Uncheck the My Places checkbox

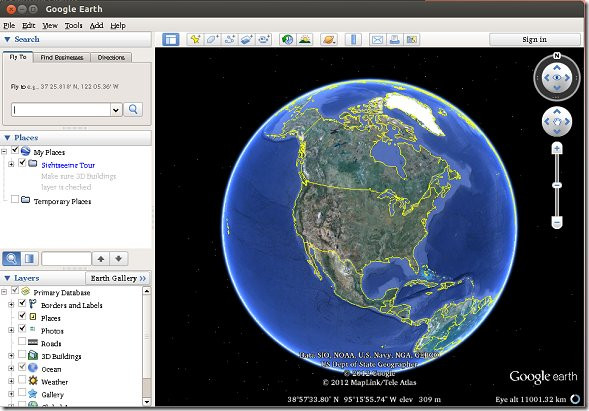15,150
